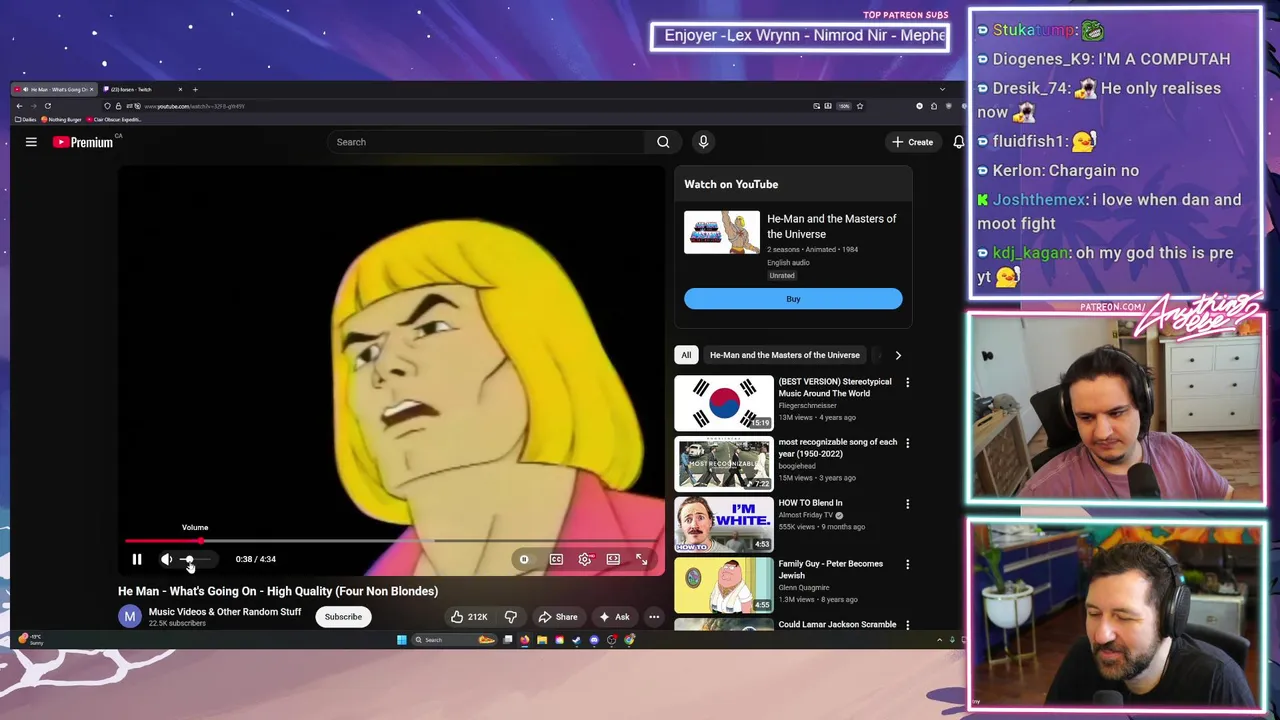
Task: Select He-Man and the Masters of the Universe chip
Action: pos(785,355)
